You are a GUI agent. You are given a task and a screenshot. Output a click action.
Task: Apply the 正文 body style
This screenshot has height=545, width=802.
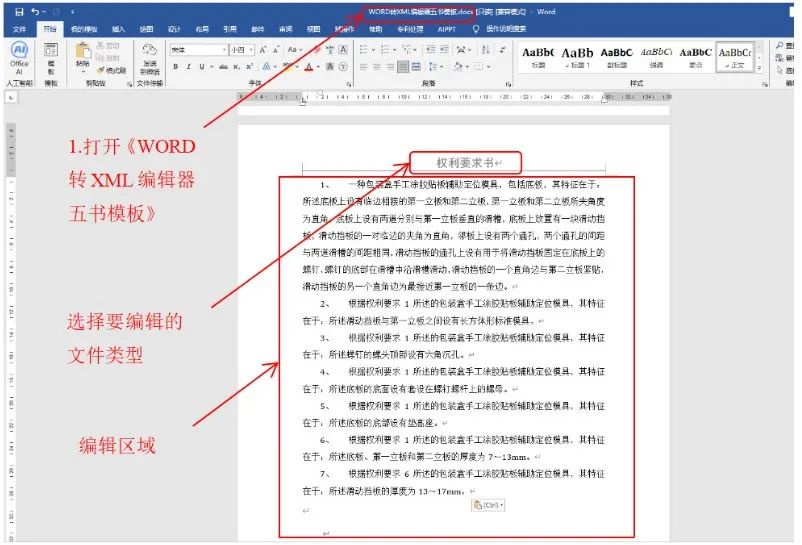734,57
